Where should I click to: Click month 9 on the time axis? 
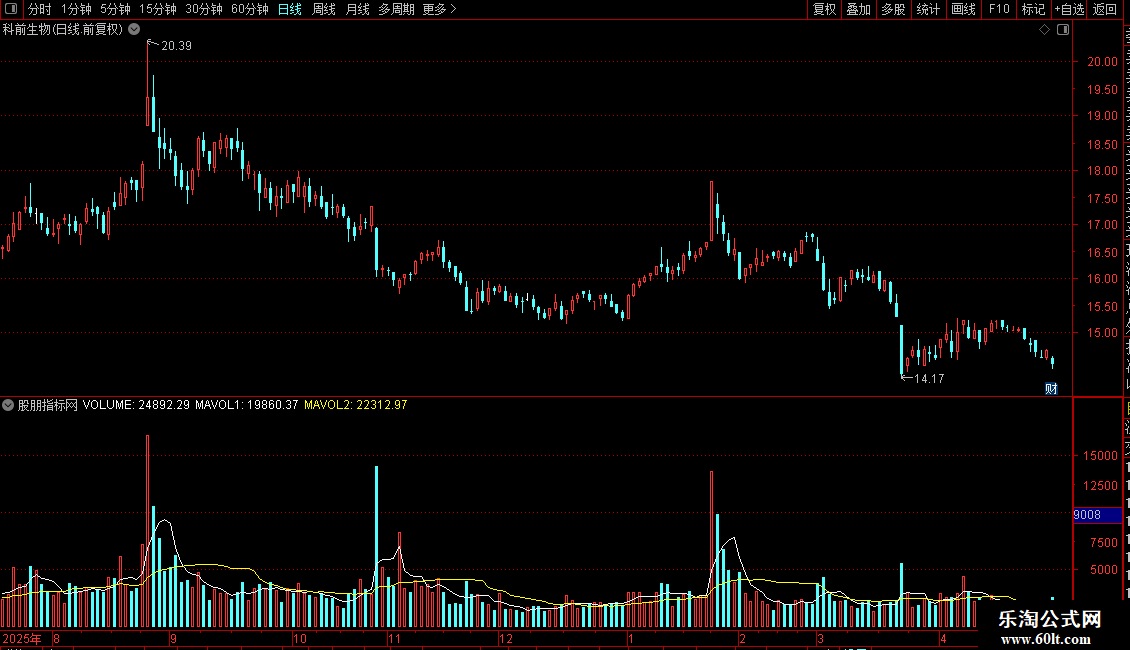[173, 638]
